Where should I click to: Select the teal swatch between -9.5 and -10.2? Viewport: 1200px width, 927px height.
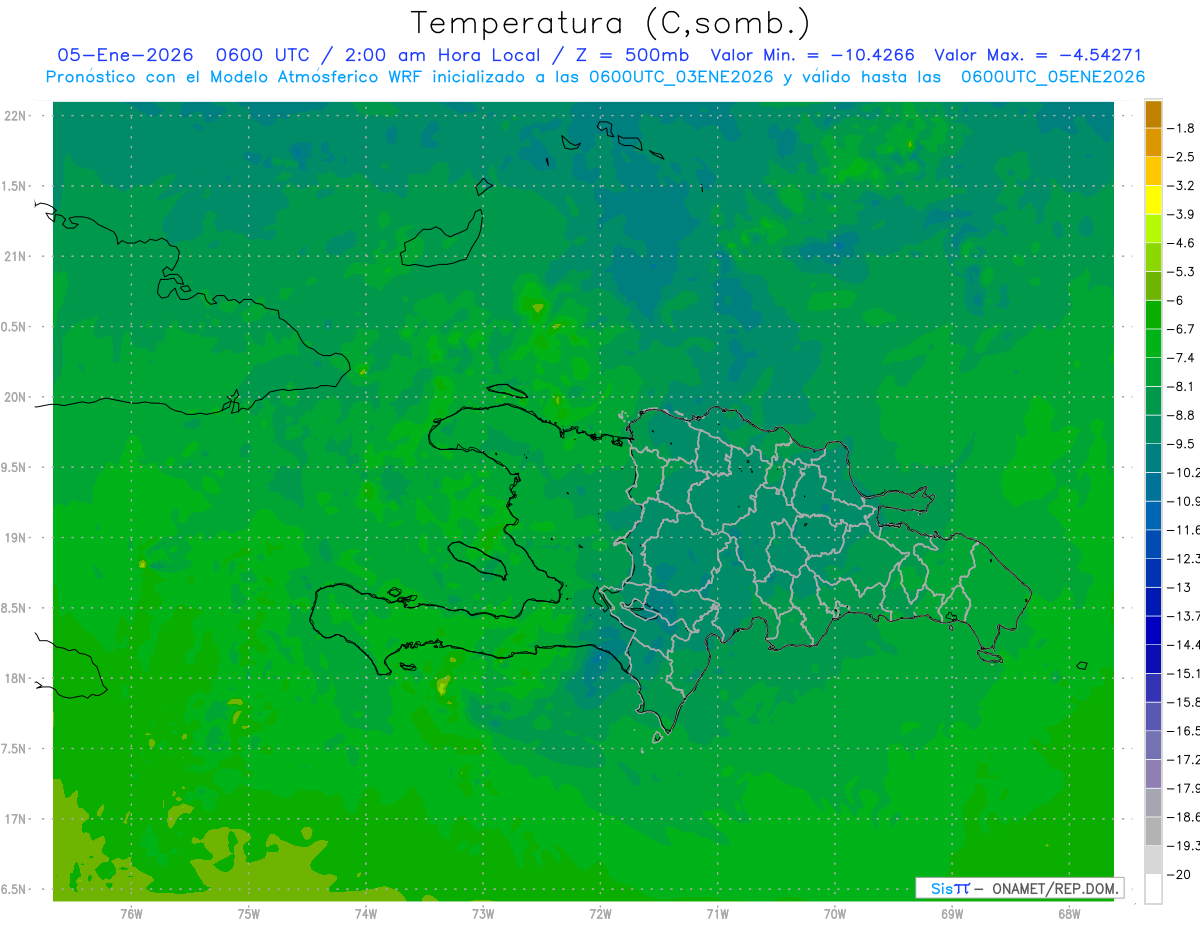[1153, 458]
